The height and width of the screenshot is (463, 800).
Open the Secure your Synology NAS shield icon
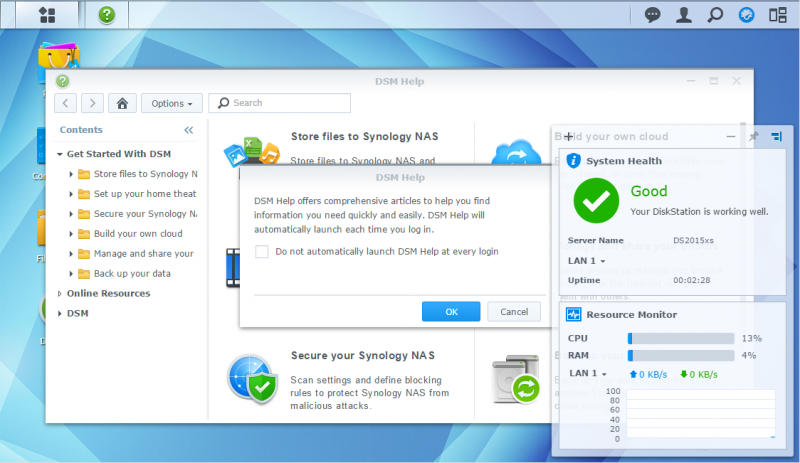point(252,379)
